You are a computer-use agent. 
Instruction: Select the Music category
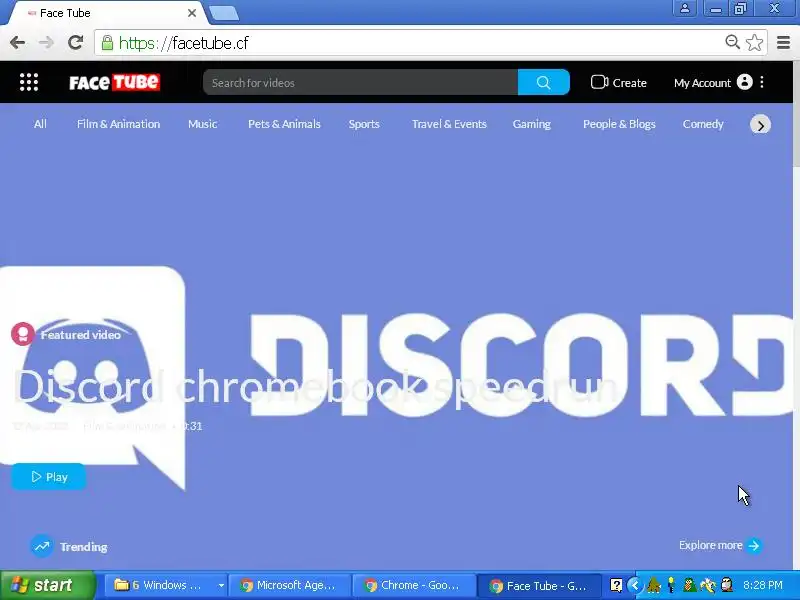203,124
